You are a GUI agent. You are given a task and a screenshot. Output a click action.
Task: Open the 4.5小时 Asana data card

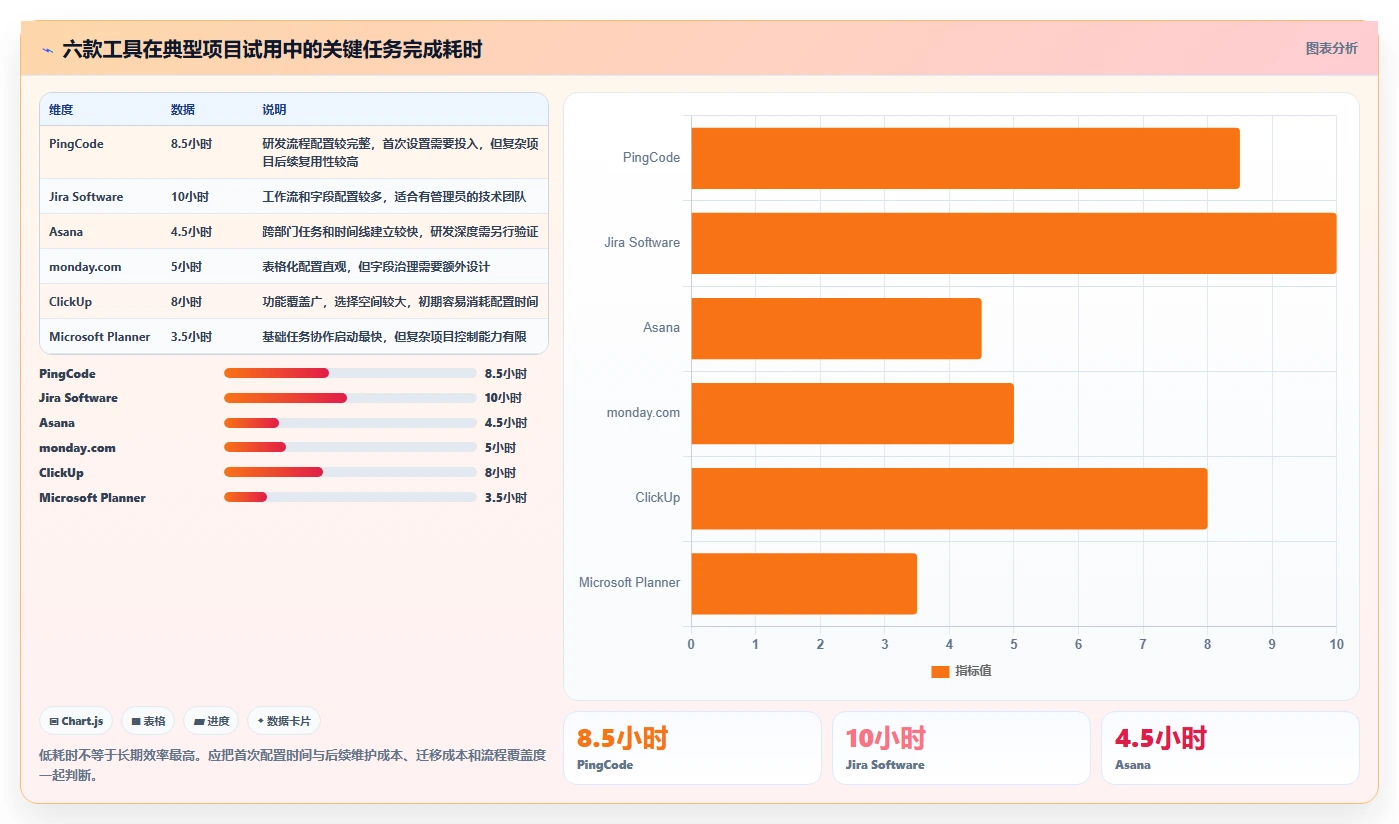(1230, 748)
